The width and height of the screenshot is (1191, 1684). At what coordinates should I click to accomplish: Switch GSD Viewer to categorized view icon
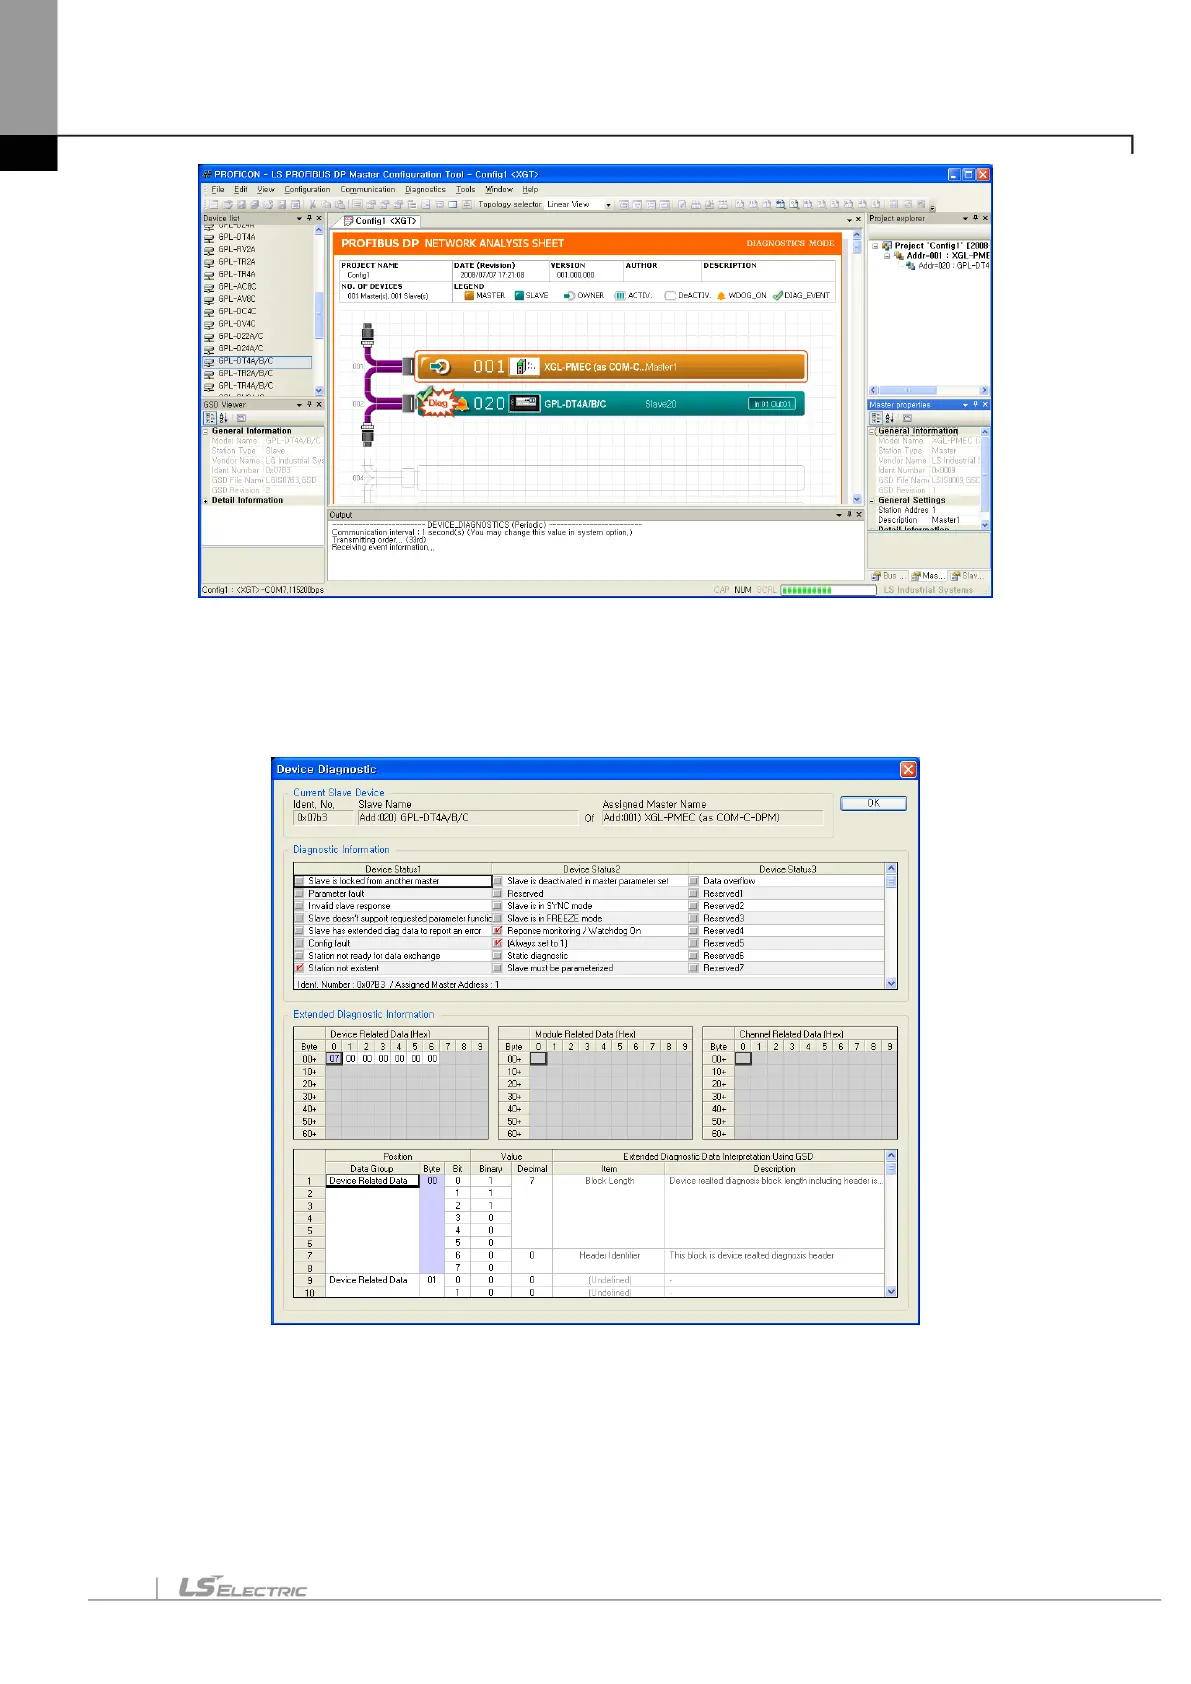209,418
